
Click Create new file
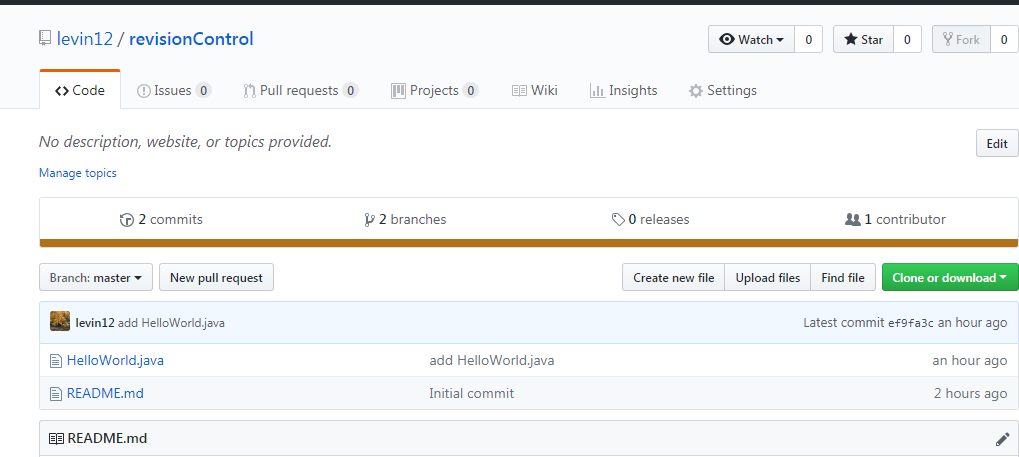coord(673,278)
